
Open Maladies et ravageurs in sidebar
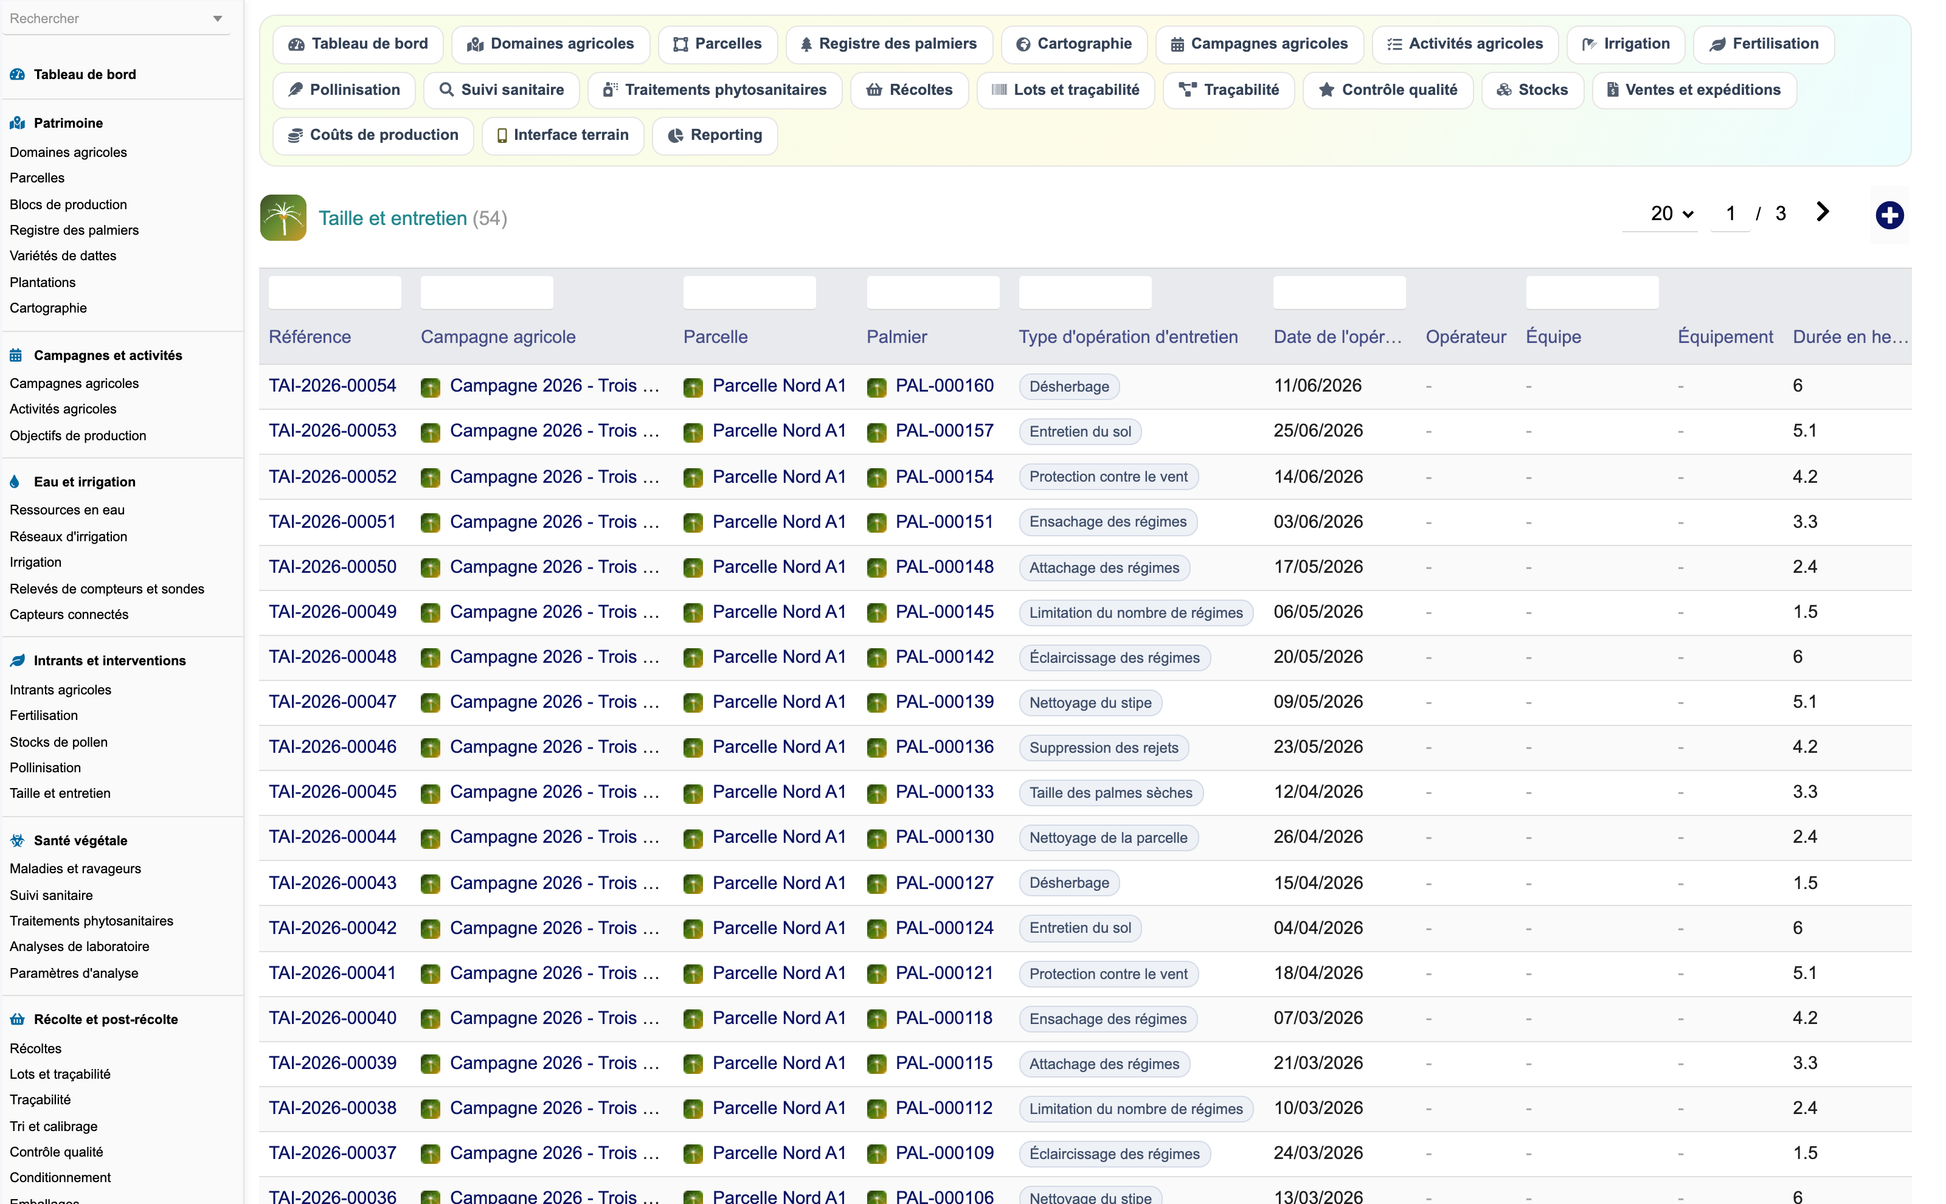click(75, 869)
